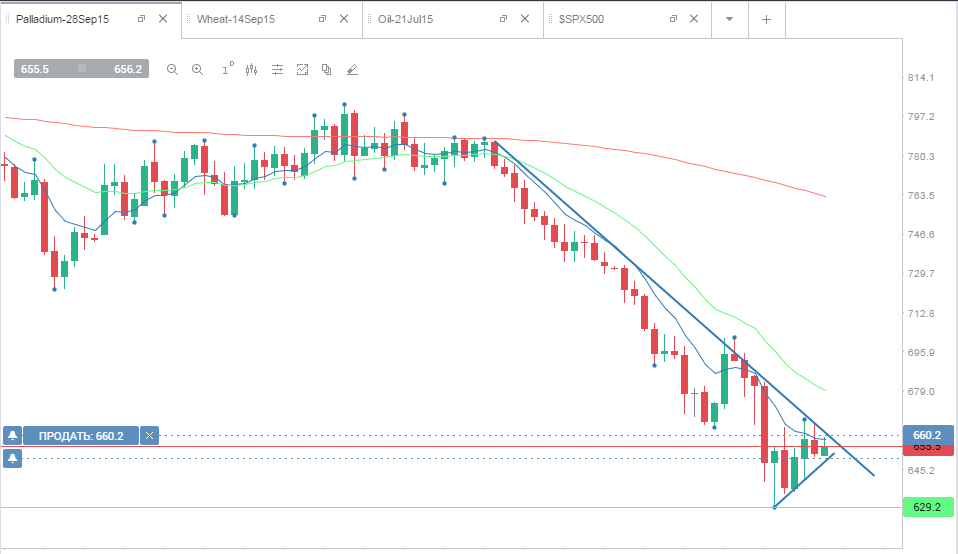The image size is (958, 554).
Task: Close the Palladium-28Sep15 tab
Action: coord(163,19)
